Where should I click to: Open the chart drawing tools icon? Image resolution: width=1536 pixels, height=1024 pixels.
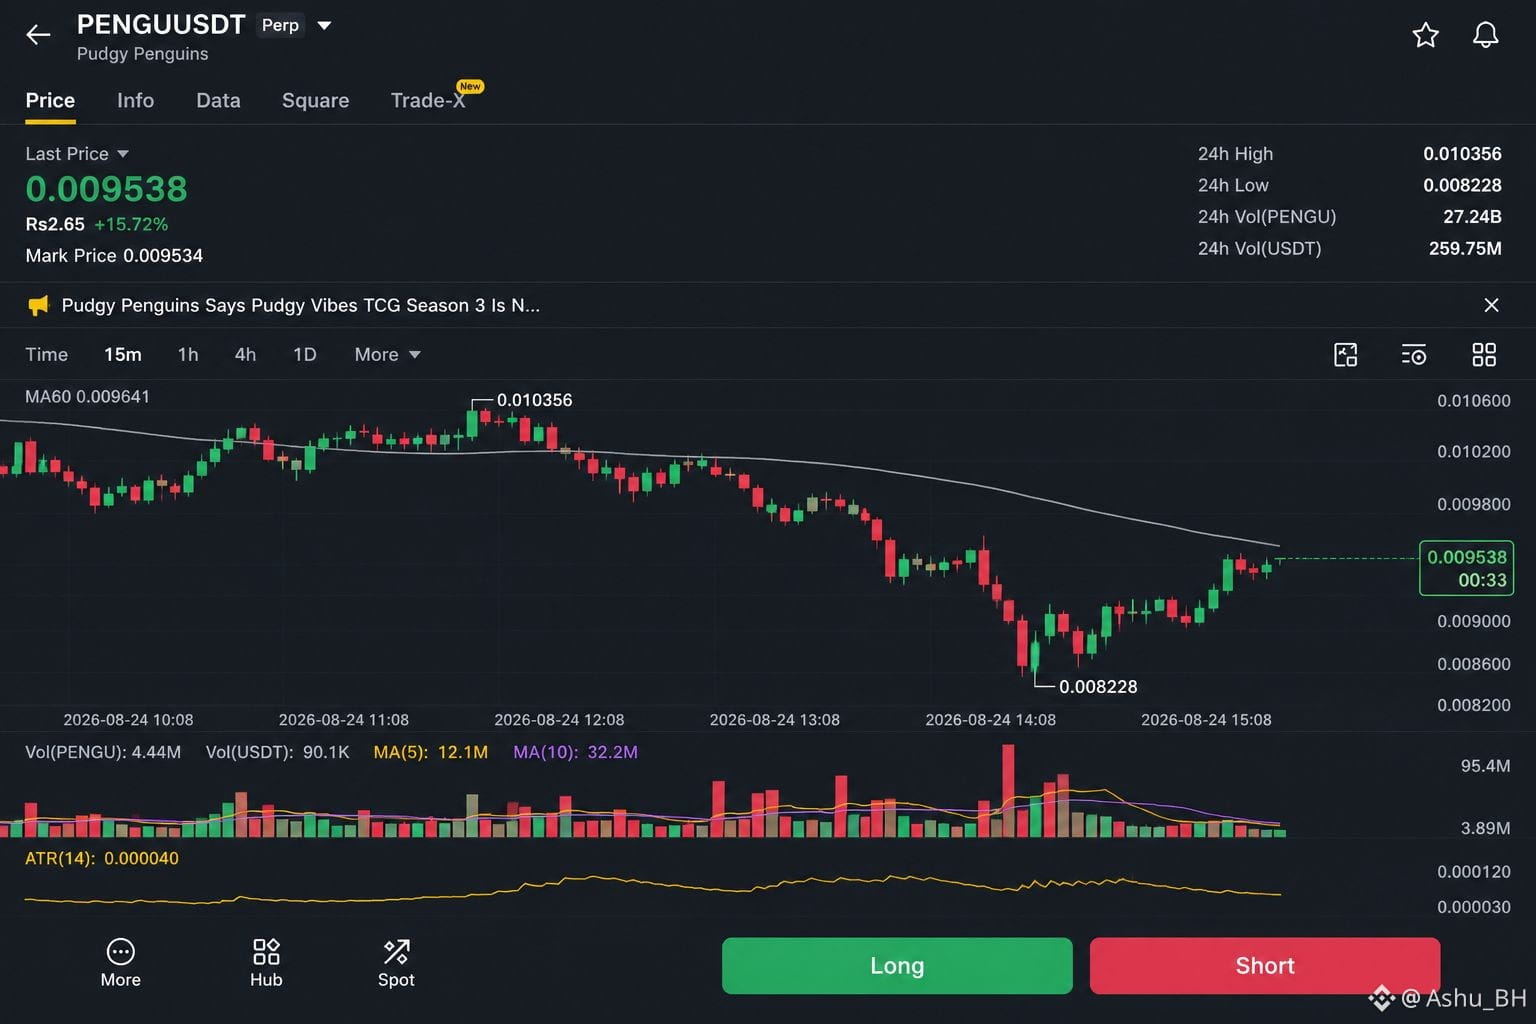(1346, 354)
